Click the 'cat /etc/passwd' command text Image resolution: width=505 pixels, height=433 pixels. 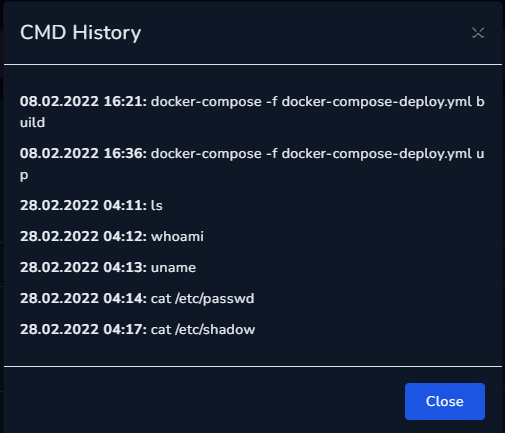pyautogui.click(x=203, y=298)
